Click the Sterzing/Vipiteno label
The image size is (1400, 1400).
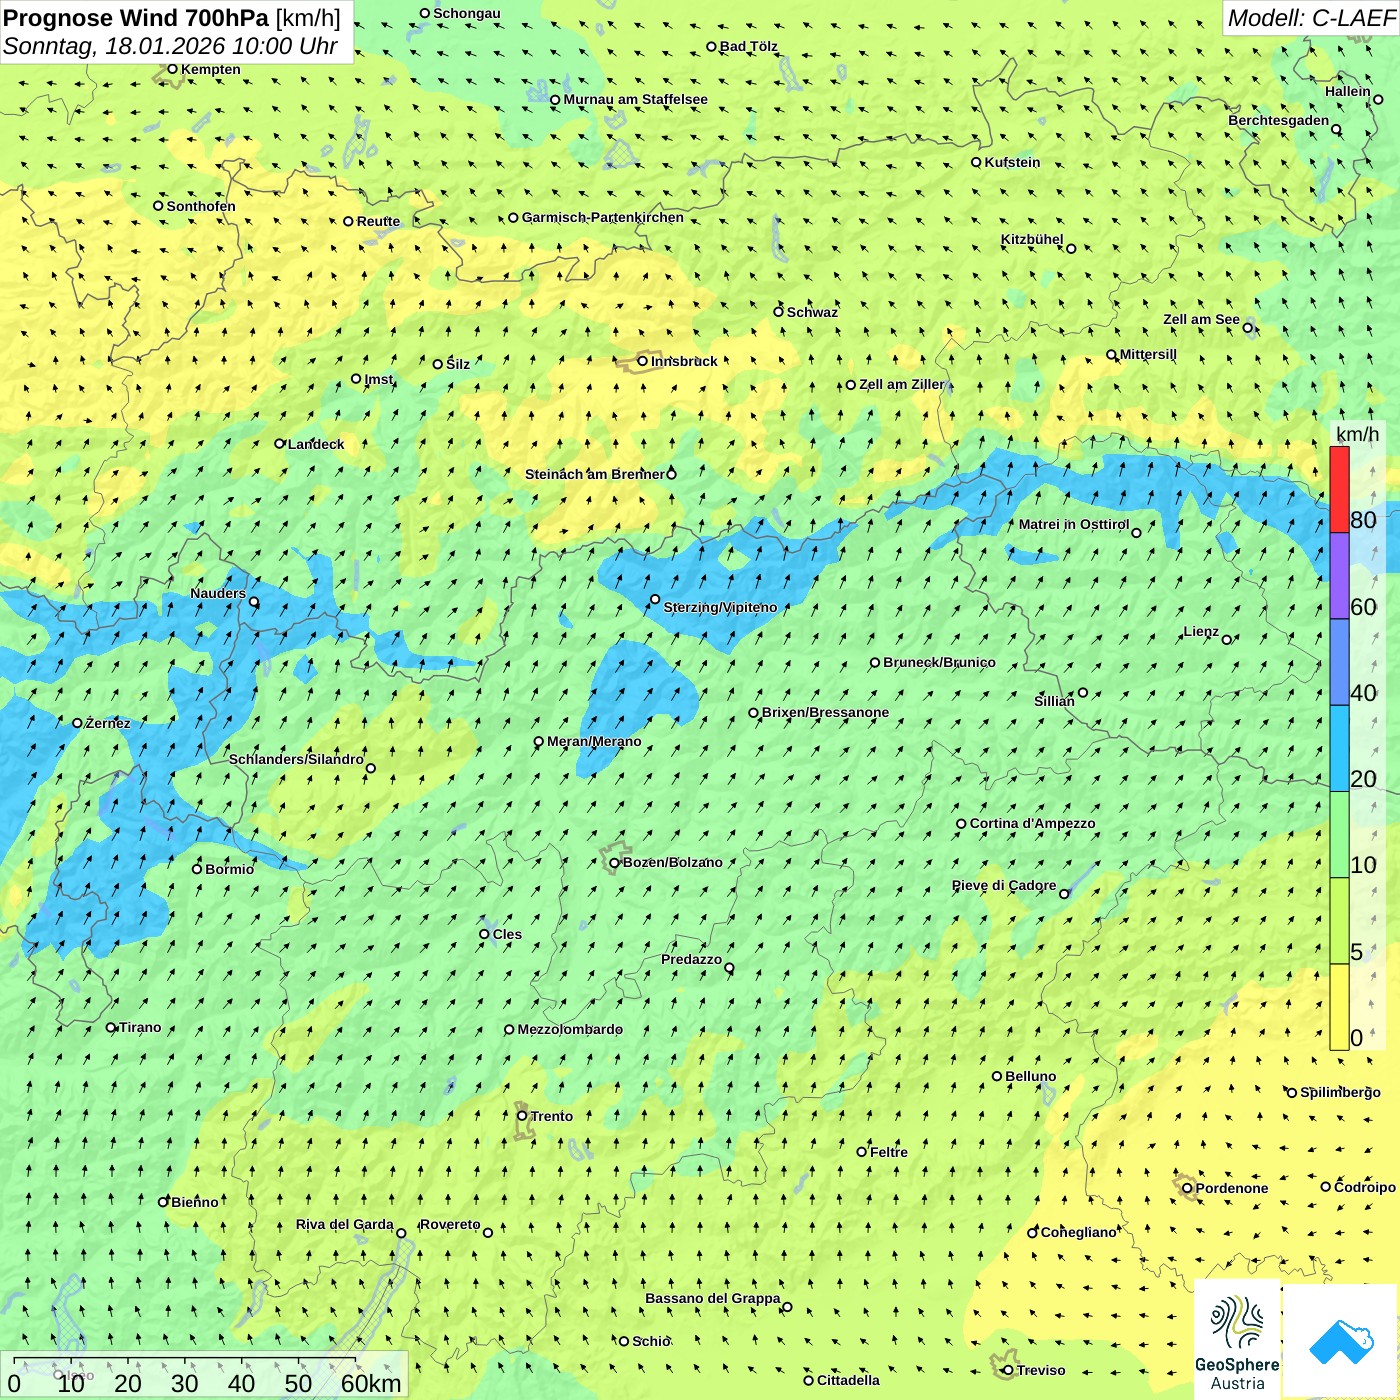coord(720,607)
